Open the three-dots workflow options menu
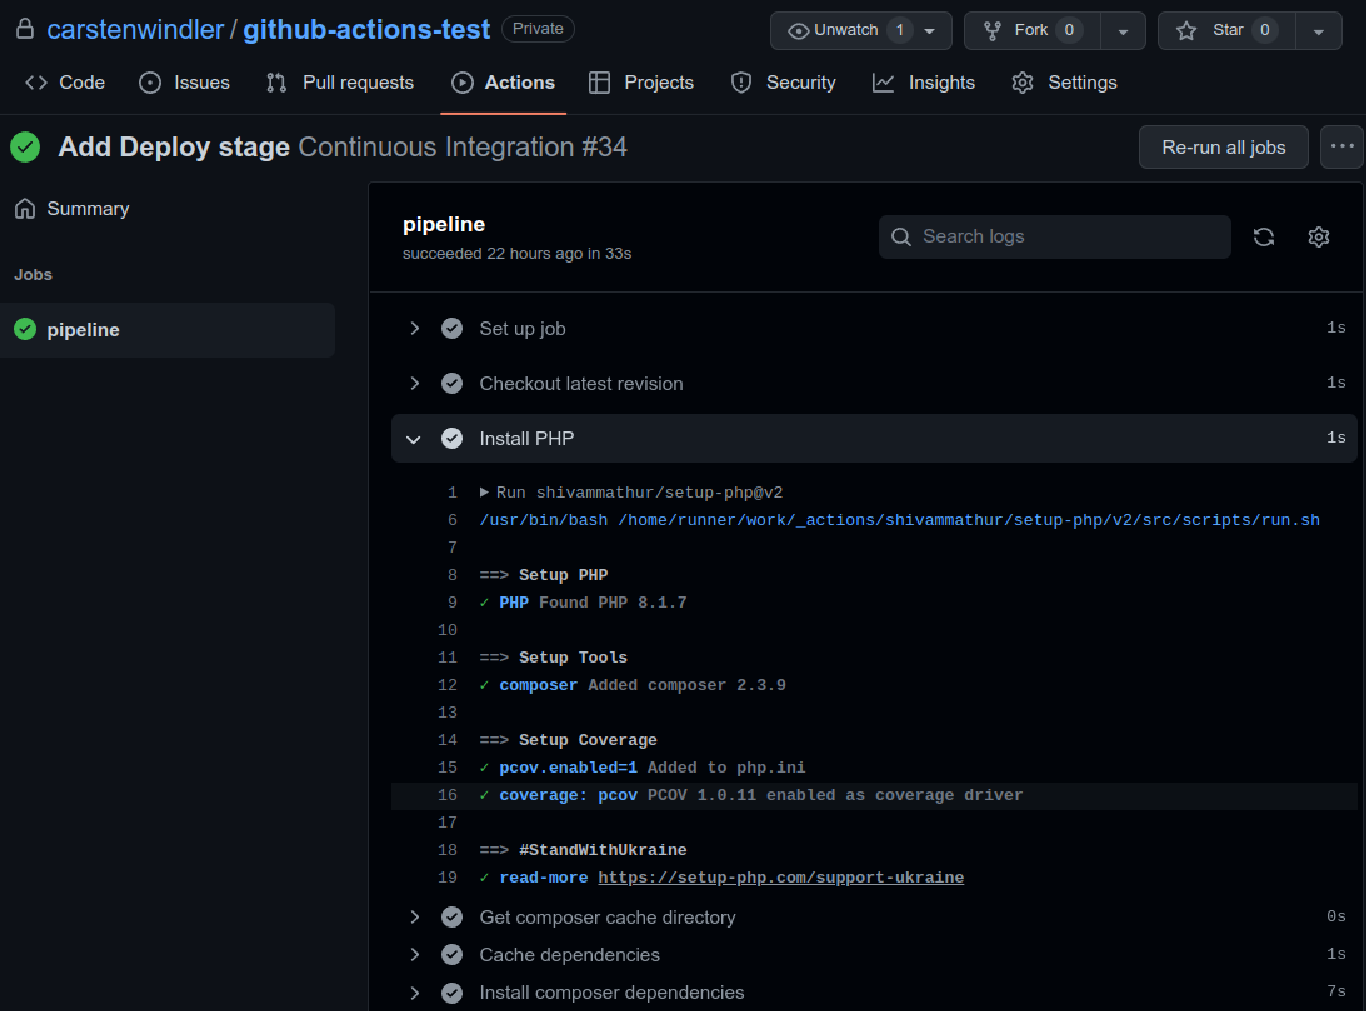 tap(1342, 147)
